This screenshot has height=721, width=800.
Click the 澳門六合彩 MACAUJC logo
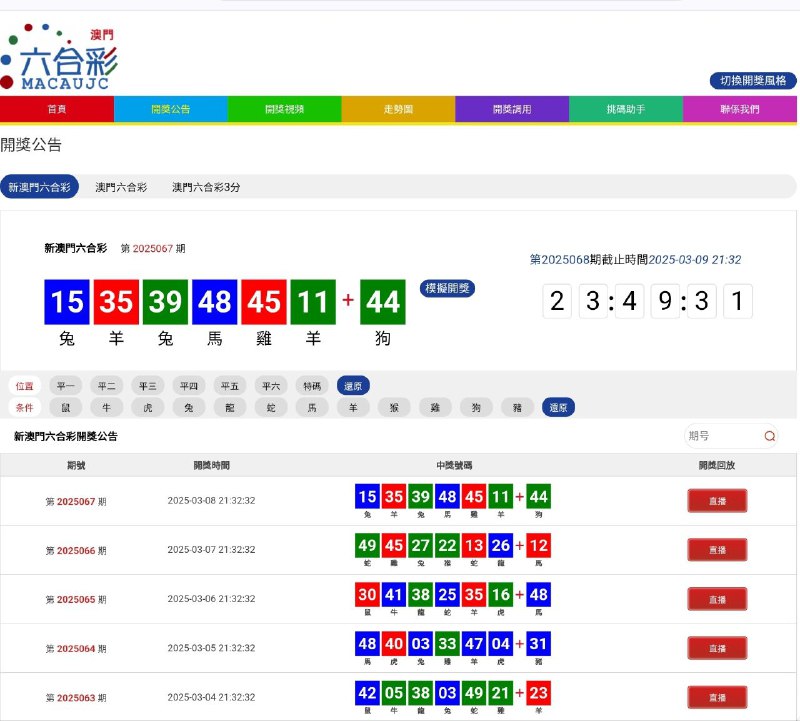coord(59,57)
